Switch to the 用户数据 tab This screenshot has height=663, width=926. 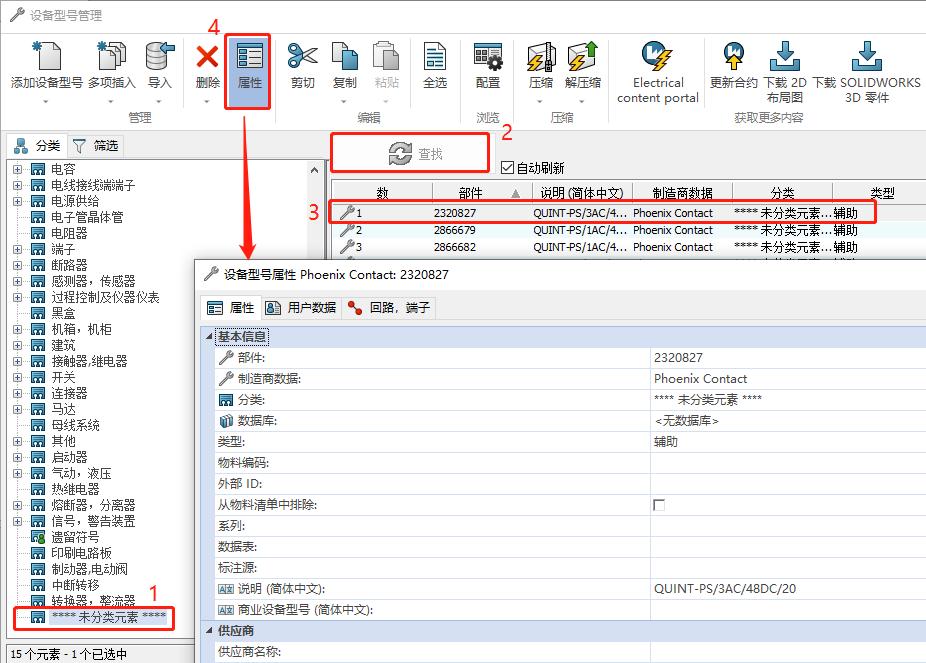point(300,308)
